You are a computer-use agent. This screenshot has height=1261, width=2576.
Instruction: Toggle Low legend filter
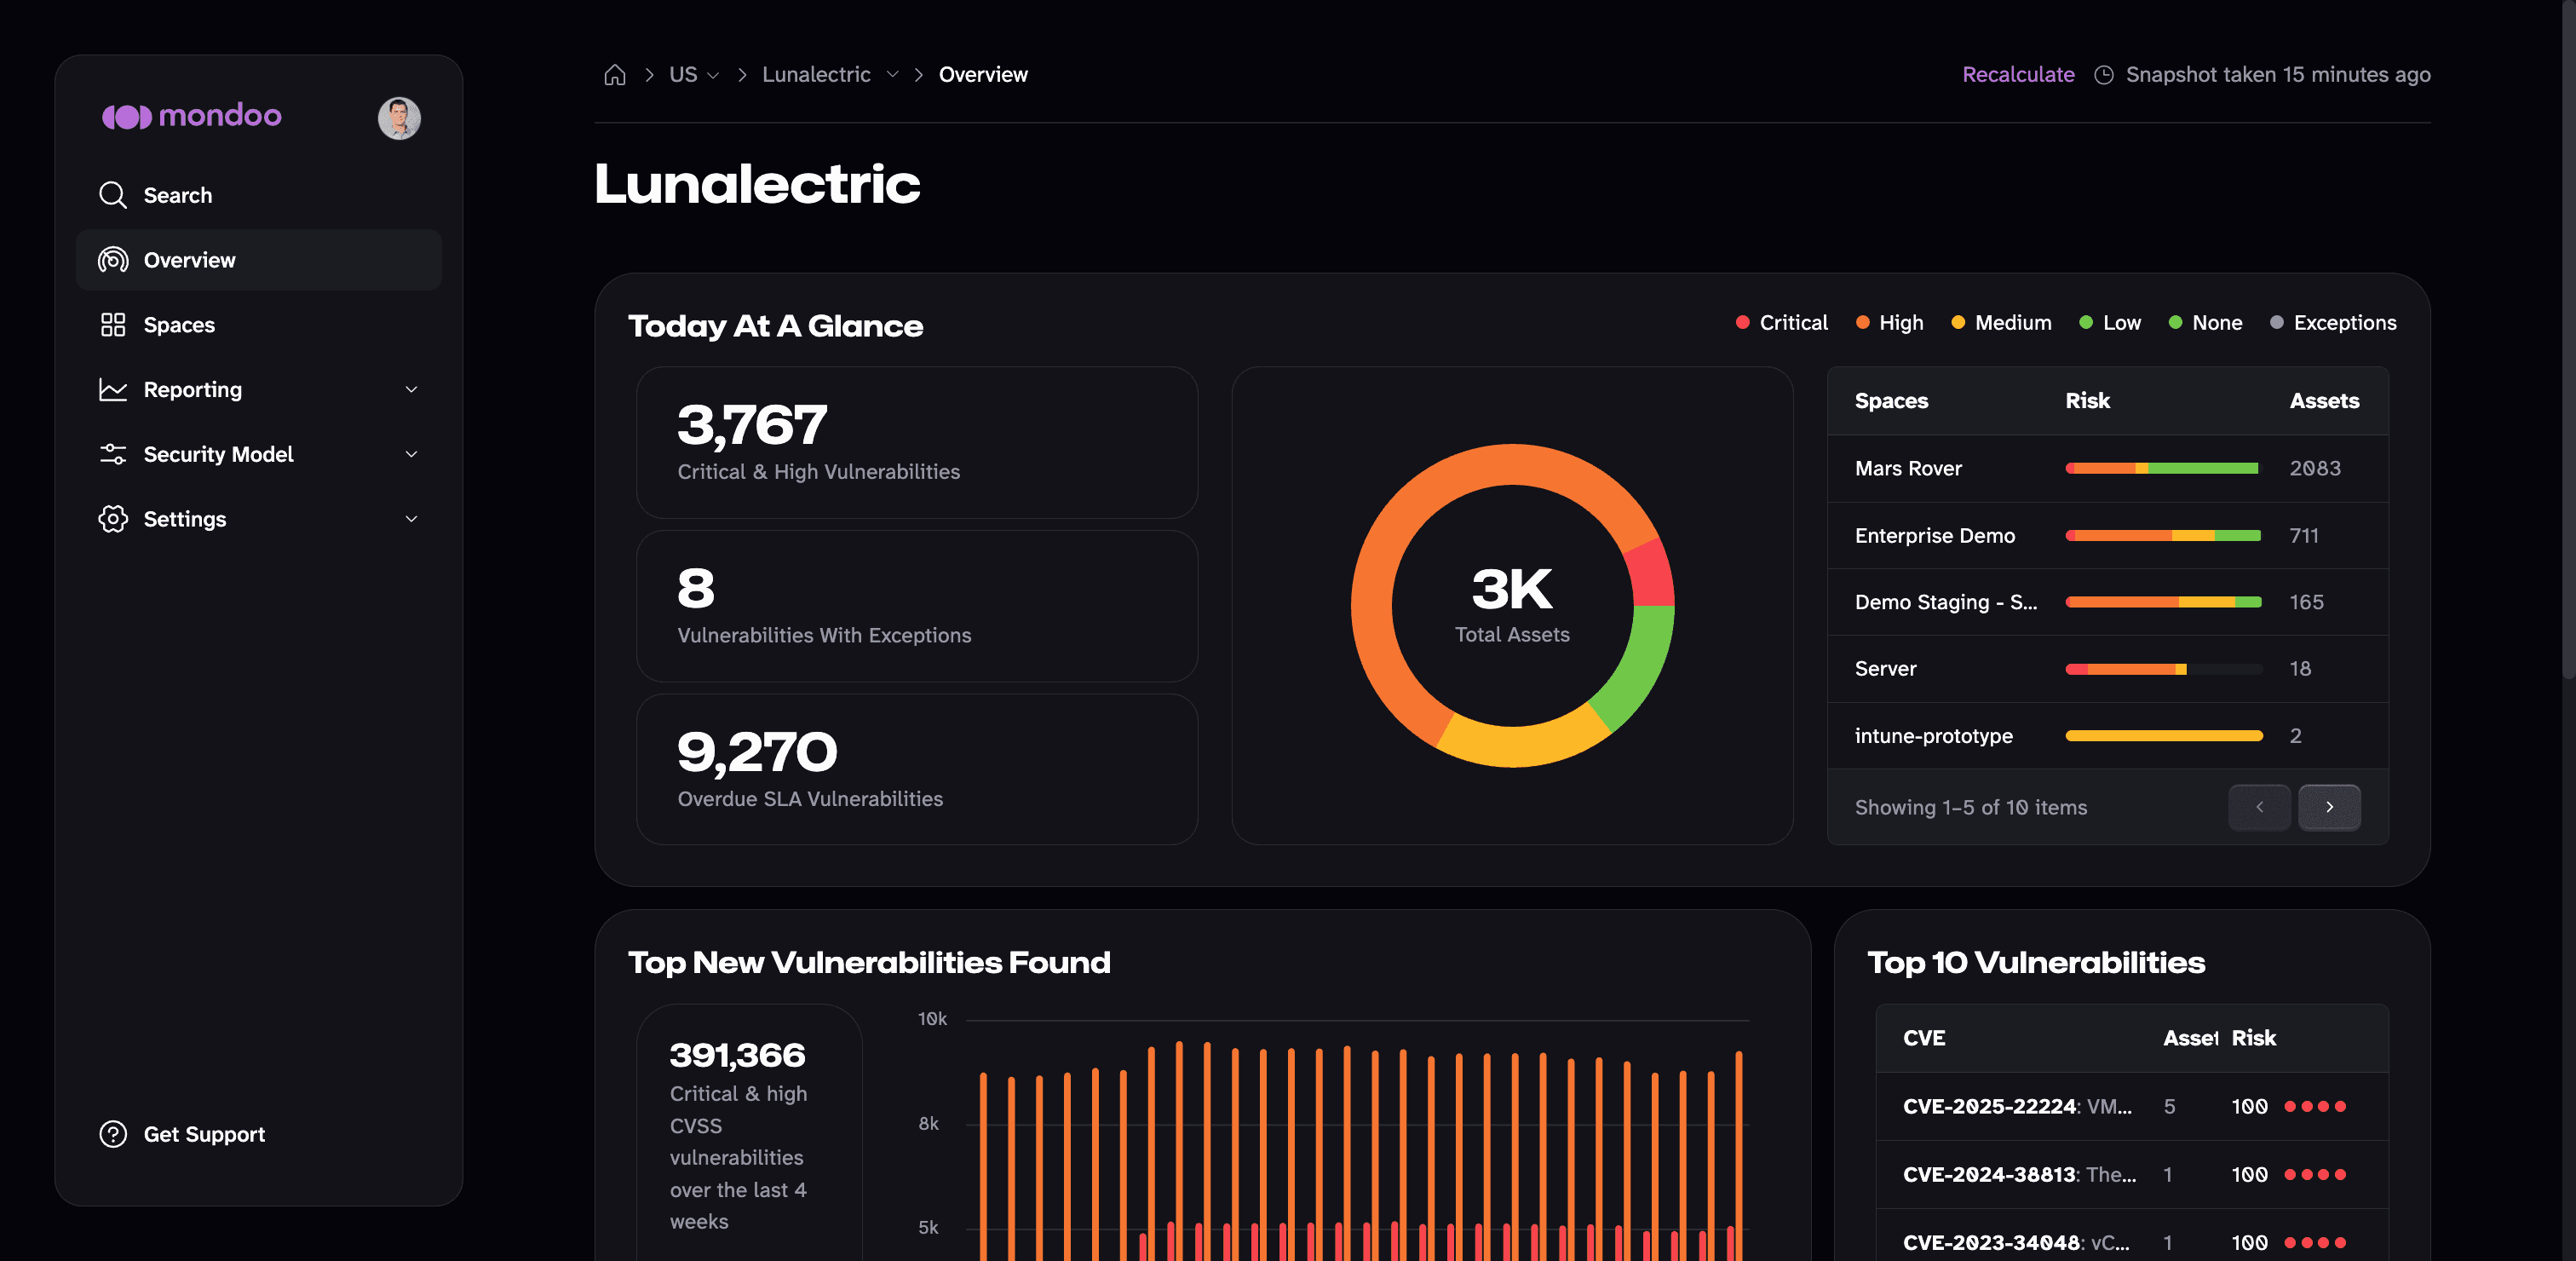click(x=2110, y=323)
